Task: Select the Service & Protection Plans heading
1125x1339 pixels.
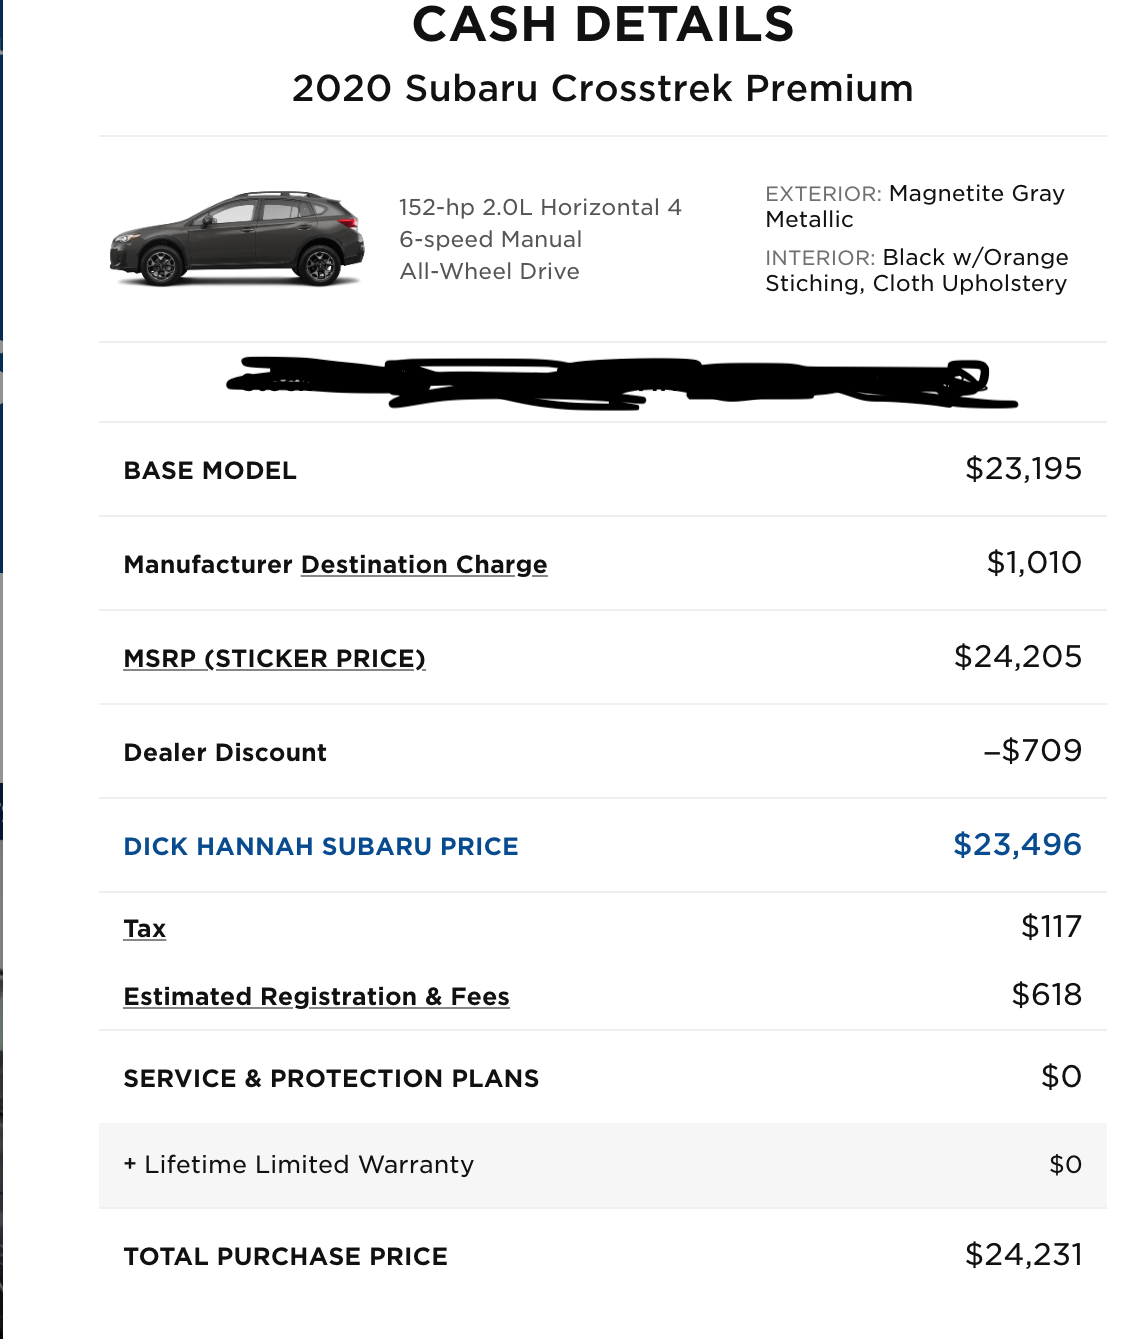Action: click(x=331, y=1079)
